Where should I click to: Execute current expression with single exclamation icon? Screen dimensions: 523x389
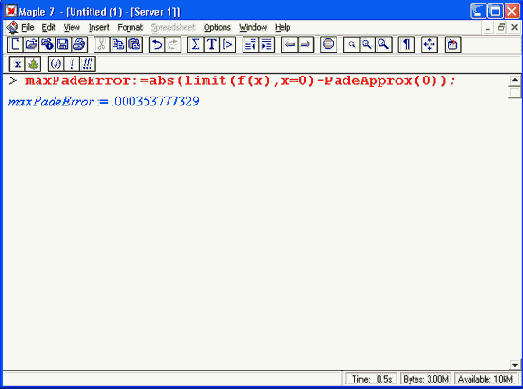pyautogui.click(x=72, y=64)
